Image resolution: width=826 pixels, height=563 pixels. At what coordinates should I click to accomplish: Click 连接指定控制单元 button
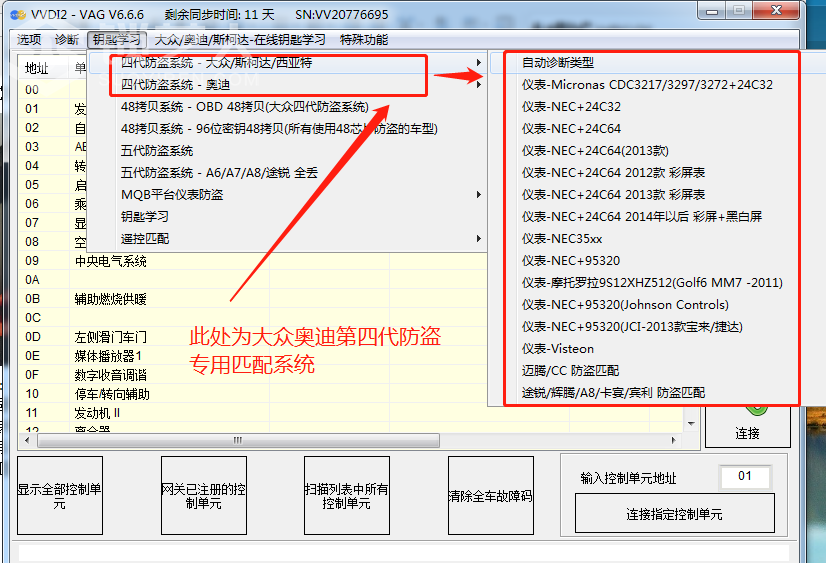tap(675, 513)
